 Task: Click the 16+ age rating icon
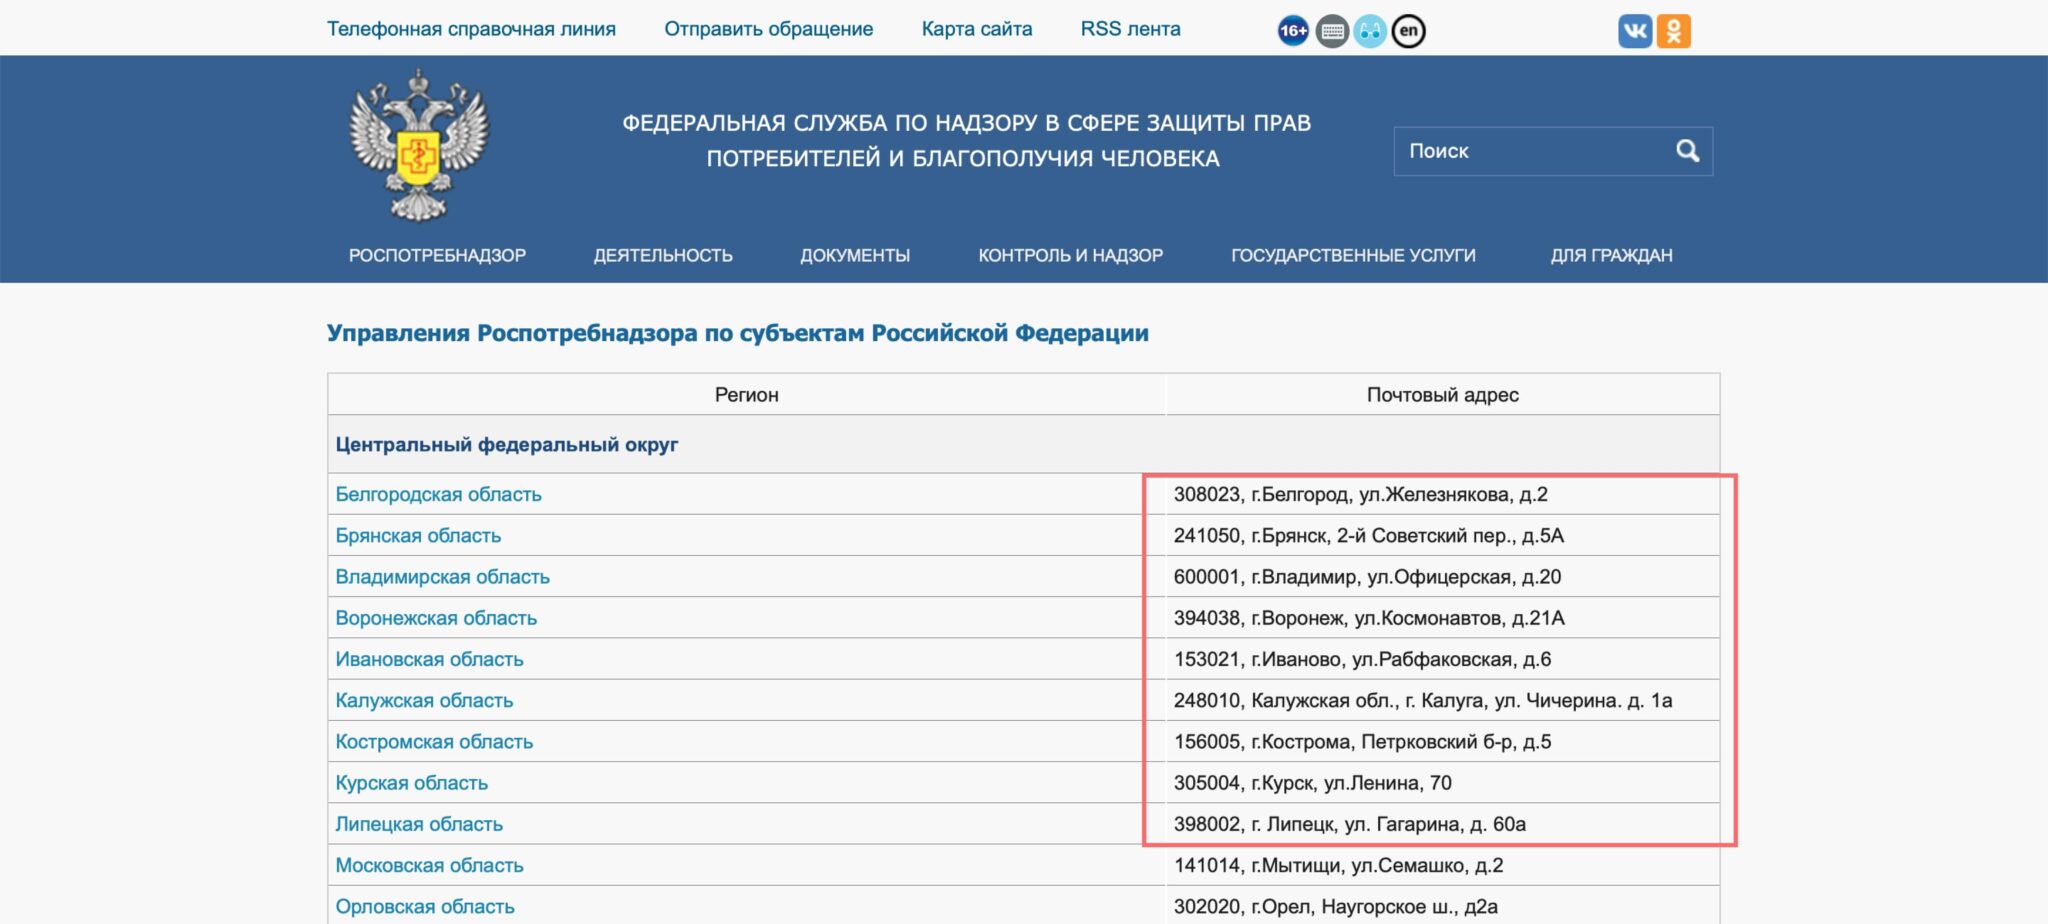coord(1293,31)
